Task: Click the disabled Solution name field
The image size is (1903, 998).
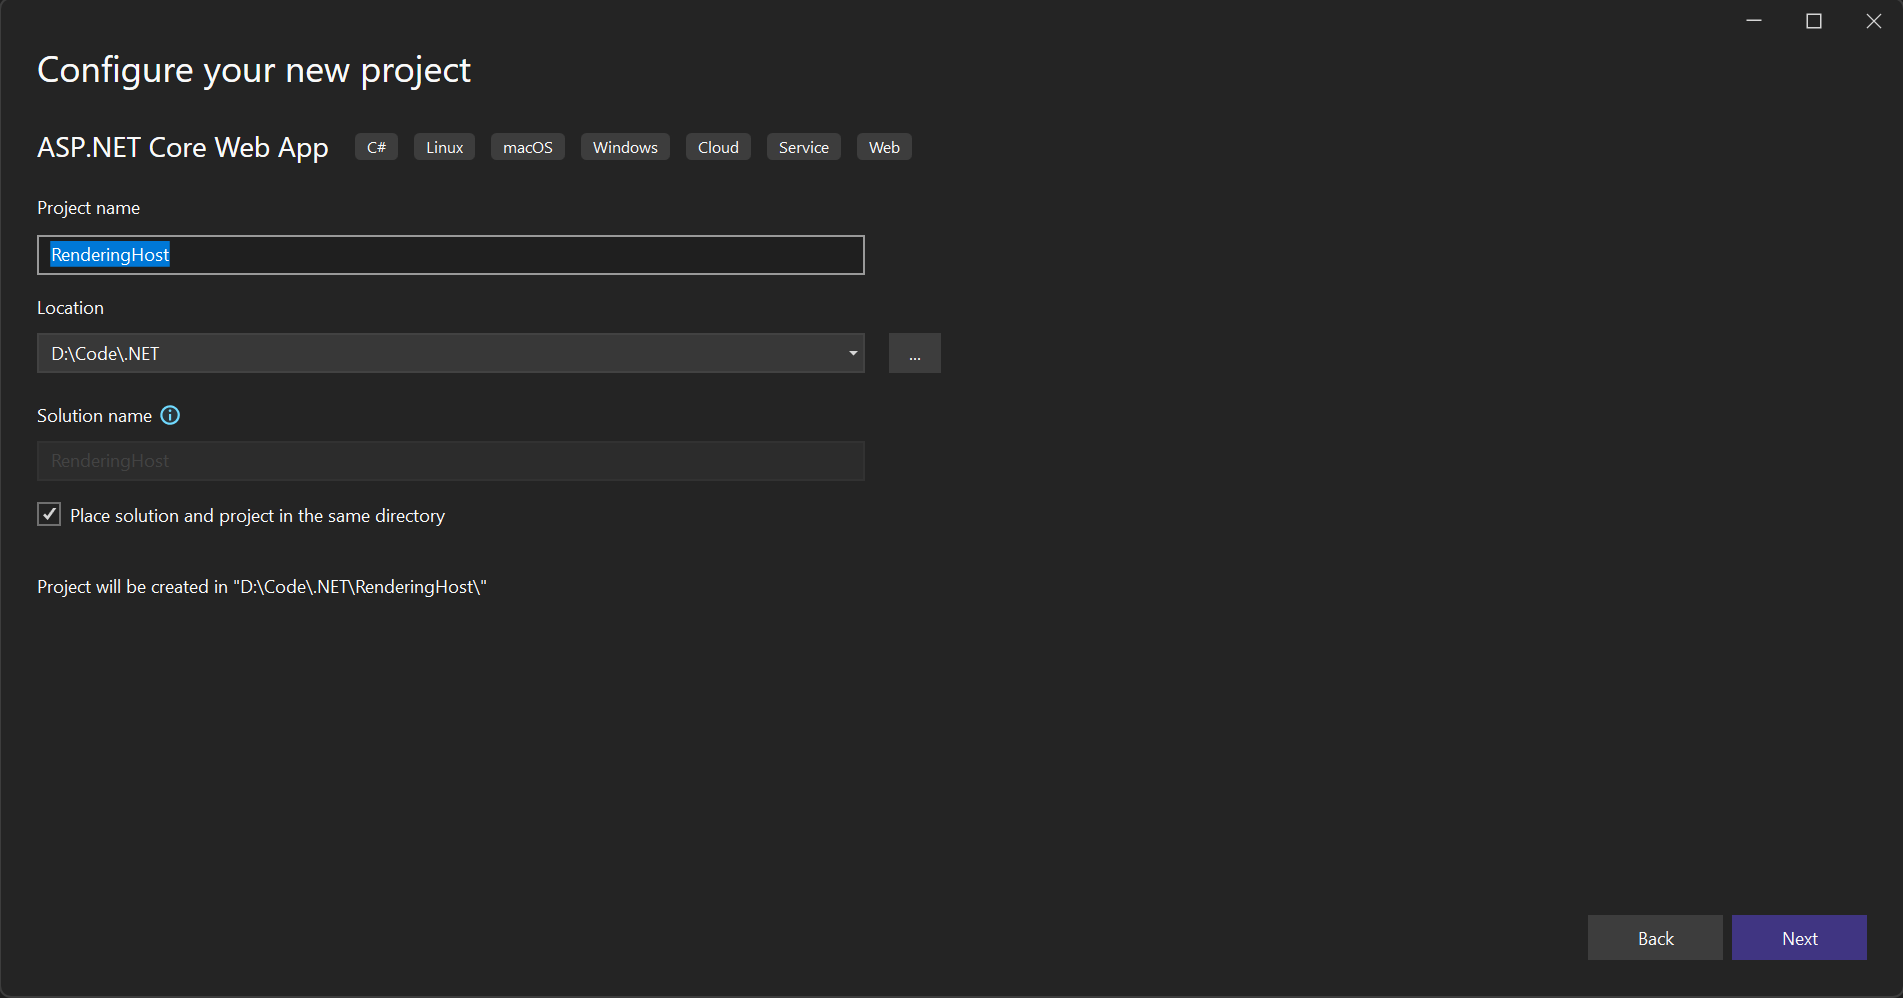Action: coord(450,461)
